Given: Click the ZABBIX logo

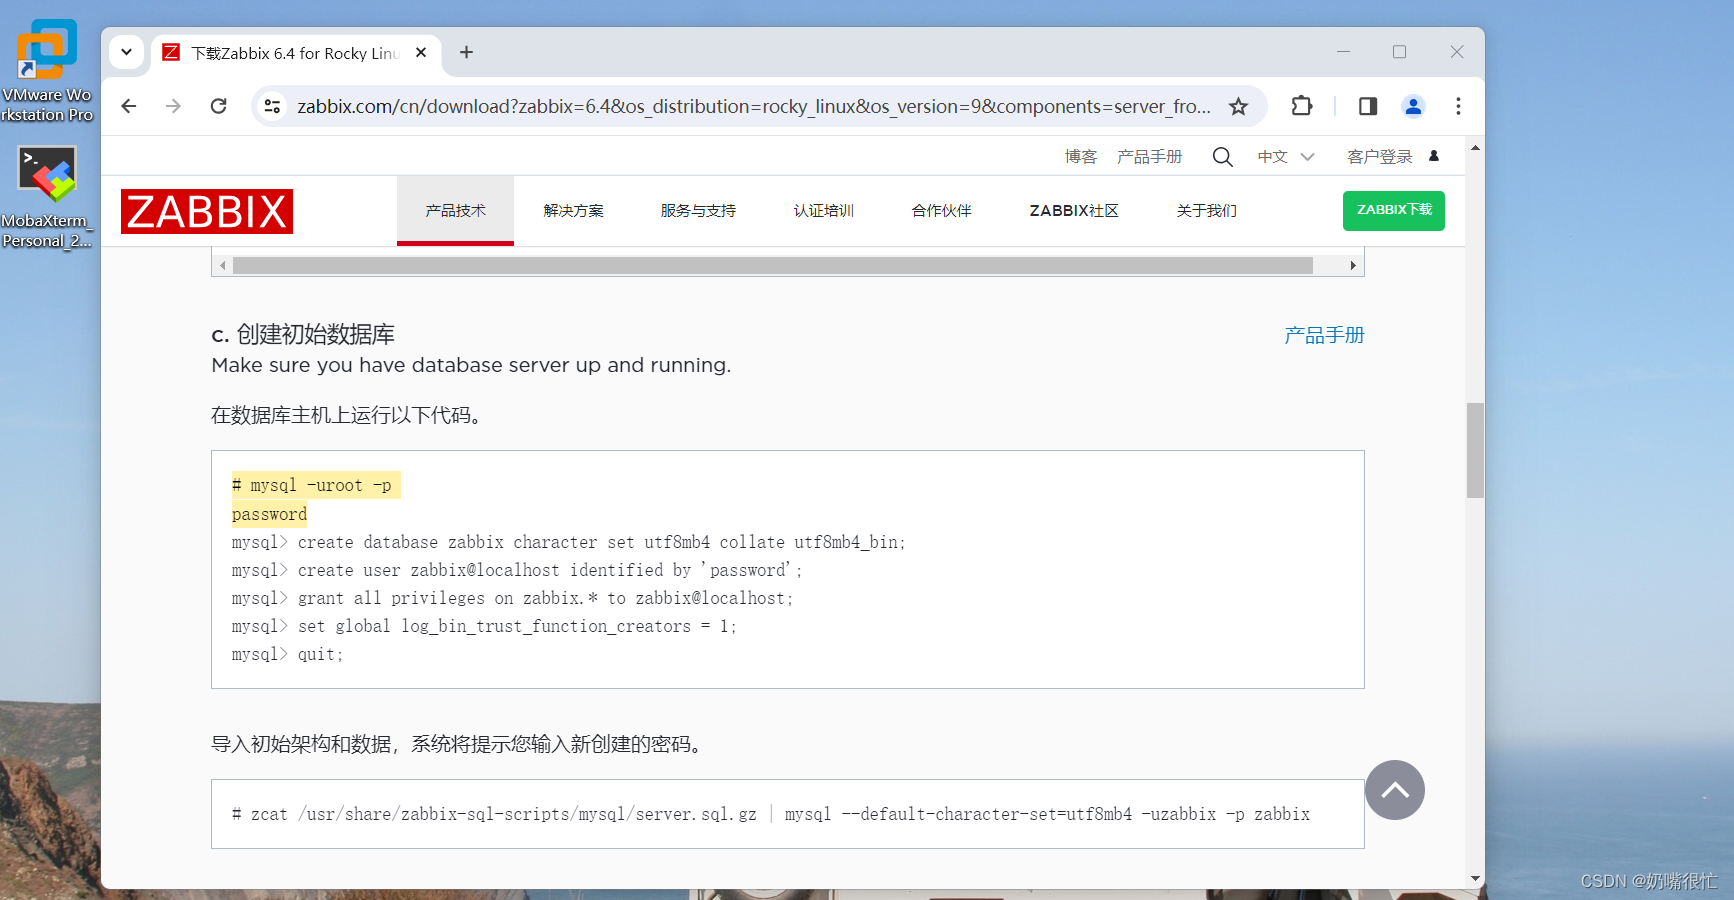Looking at the screenshot, I should point(207,211).
